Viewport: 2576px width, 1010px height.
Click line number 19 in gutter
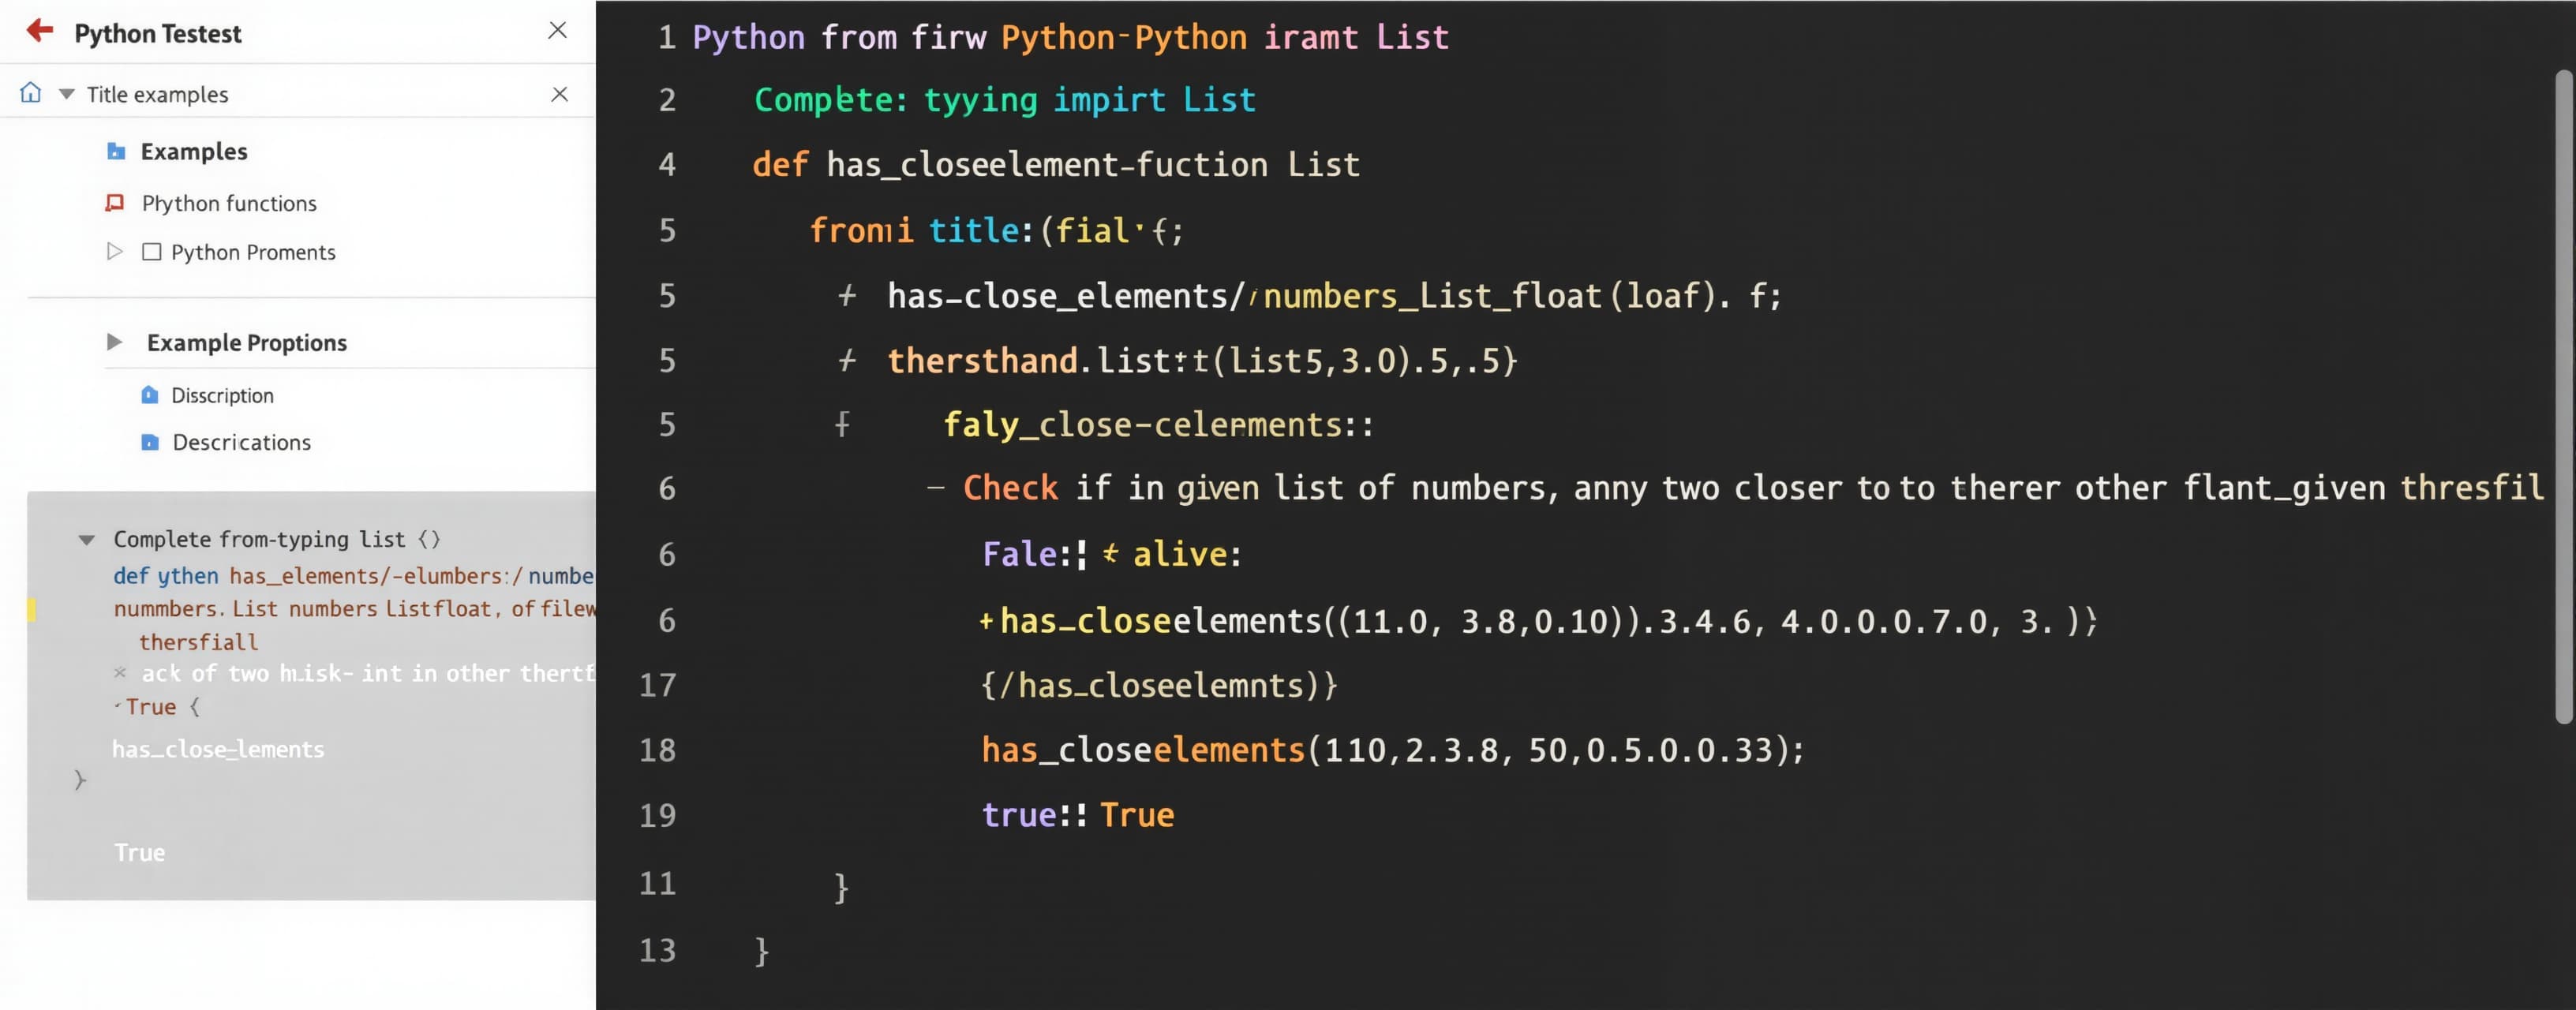[x=658, y=816]
